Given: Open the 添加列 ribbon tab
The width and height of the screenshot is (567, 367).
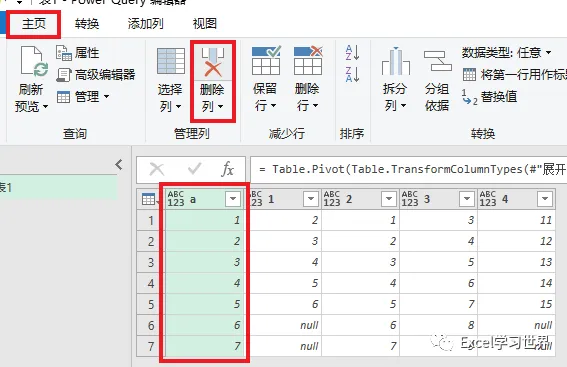Looking at the screenshot, I should (x=145, y=24).
